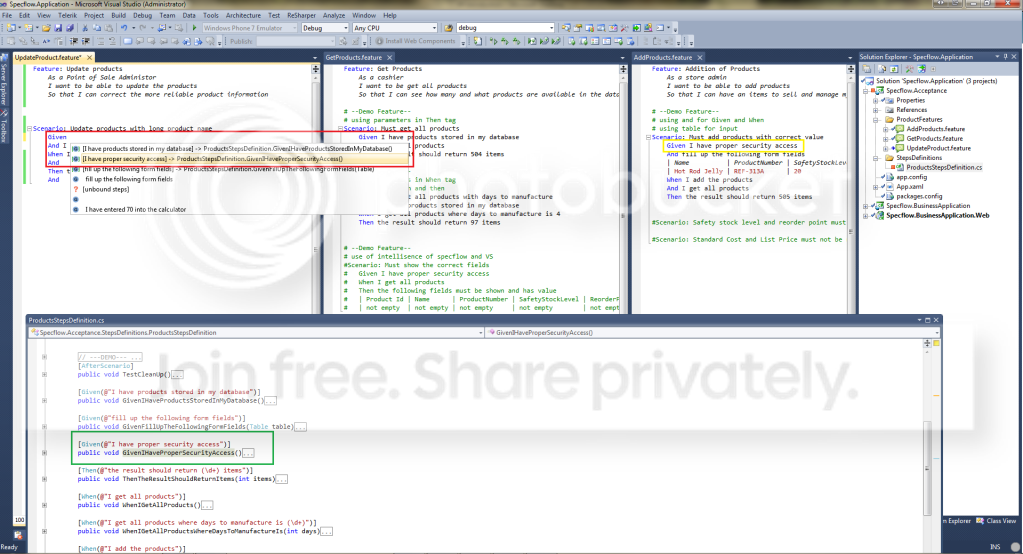Collapse the ProductFeatures folder

pos(876,119)
